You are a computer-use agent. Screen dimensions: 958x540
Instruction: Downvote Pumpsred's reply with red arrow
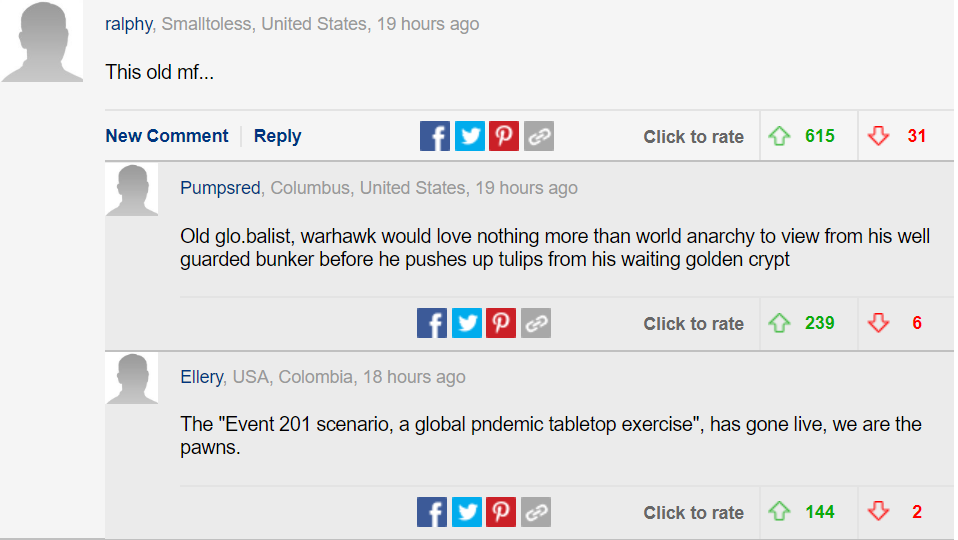[x=879, y=323]
